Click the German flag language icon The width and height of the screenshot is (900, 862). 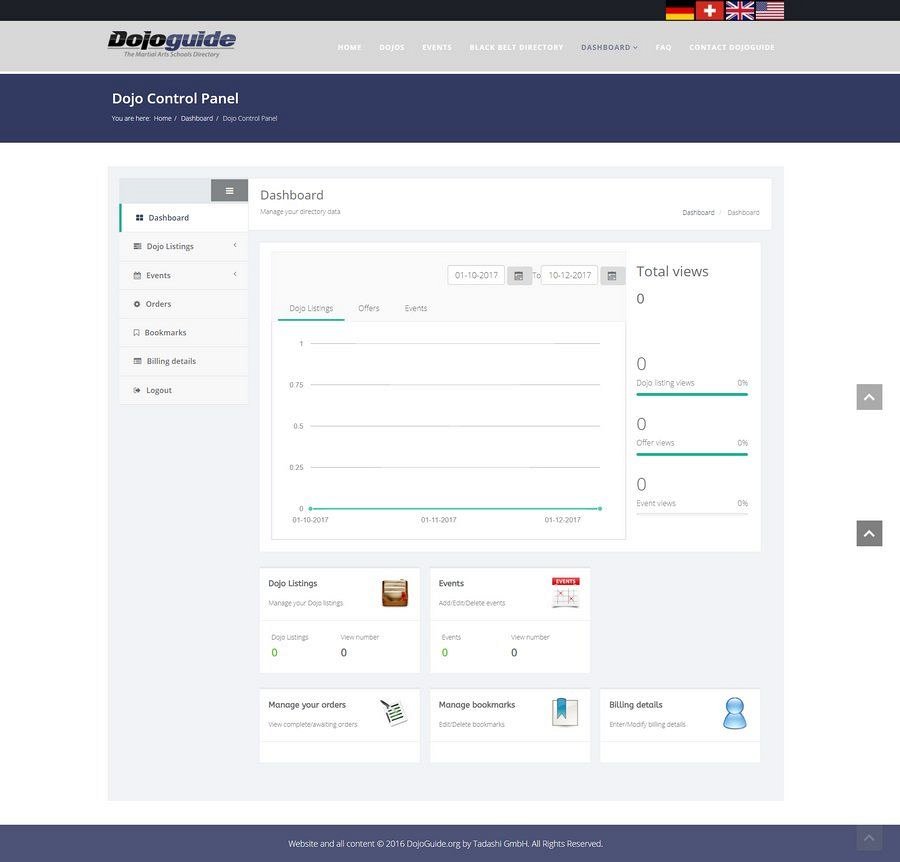[680, 11]
